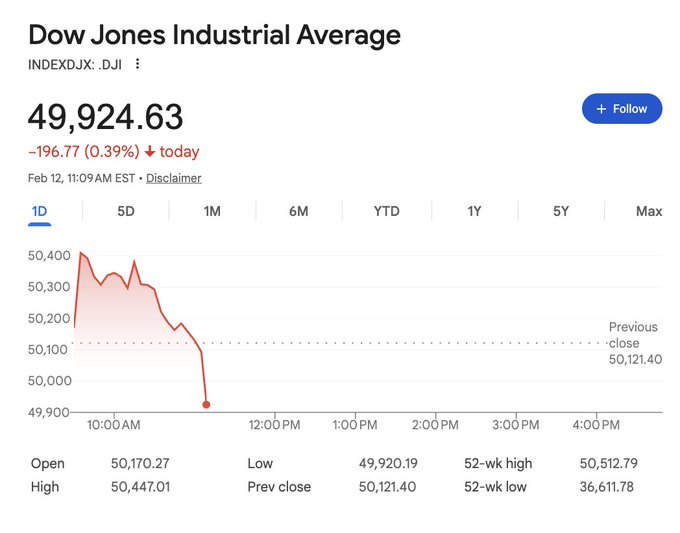Click the 12:00 PM time axis label
Screen dimensions: 680x533
(x=274, y=425)
